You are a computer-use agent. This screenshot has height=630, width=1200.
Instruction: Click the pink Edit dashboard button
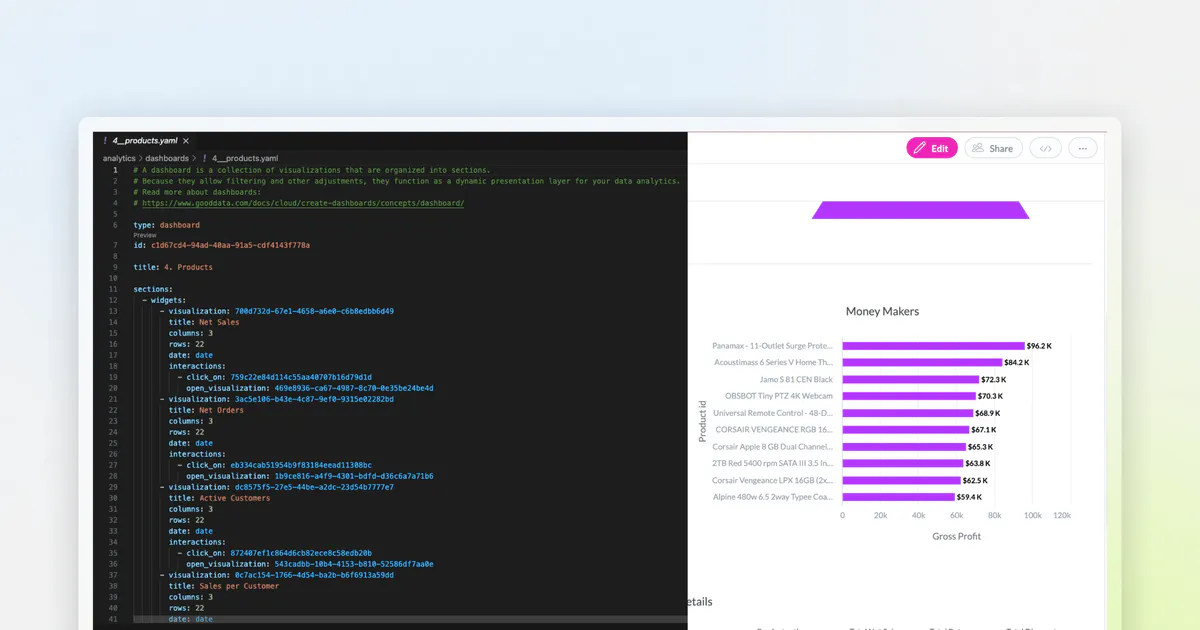pos(932,148)
